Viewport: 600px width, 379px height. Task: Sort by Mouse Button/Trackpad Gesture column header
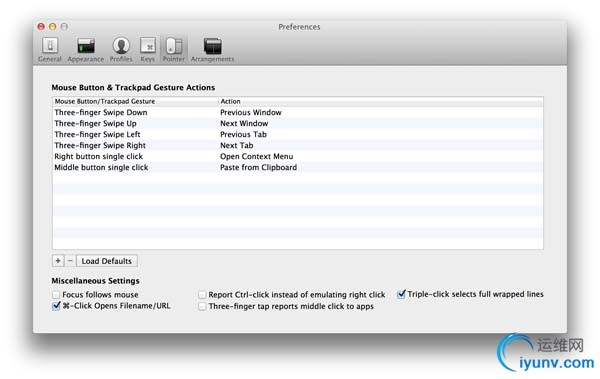[x=135, y=101]
